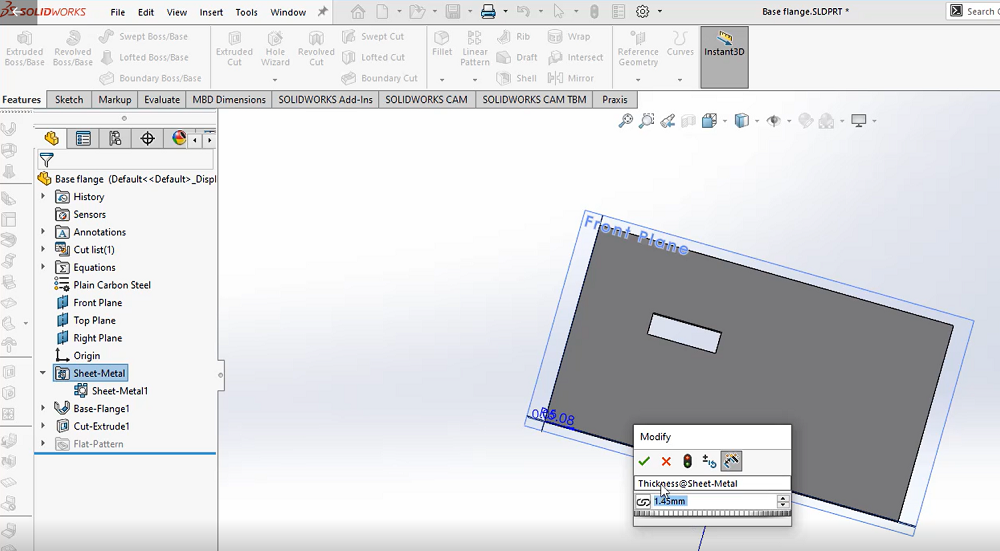Click the filter funnel icon
This screenshot has width=1000, height=551.
(47, 159)
